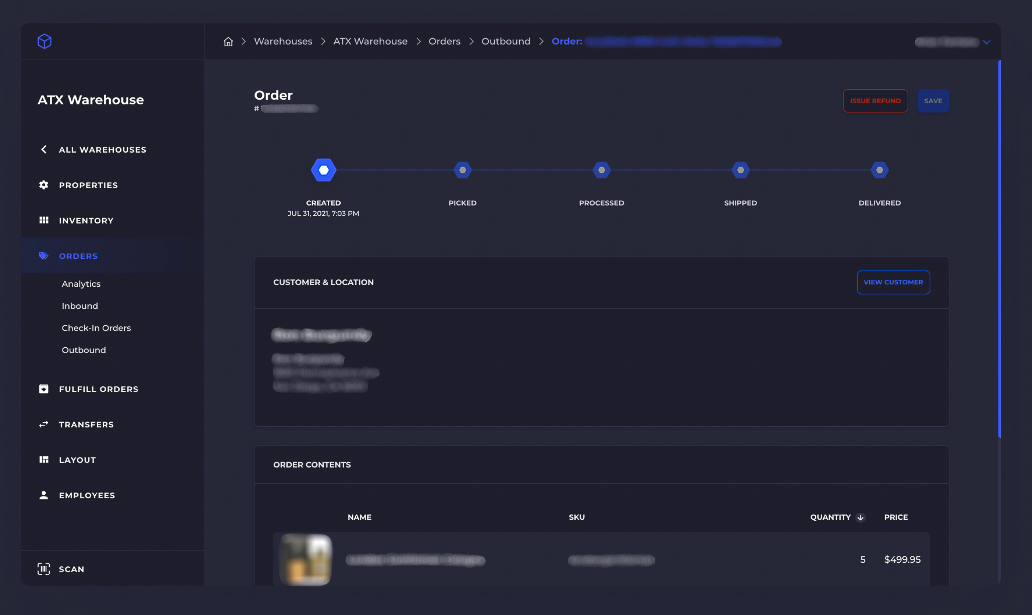
Task: Open Layout in sidebar
Action: pos(78,460)
